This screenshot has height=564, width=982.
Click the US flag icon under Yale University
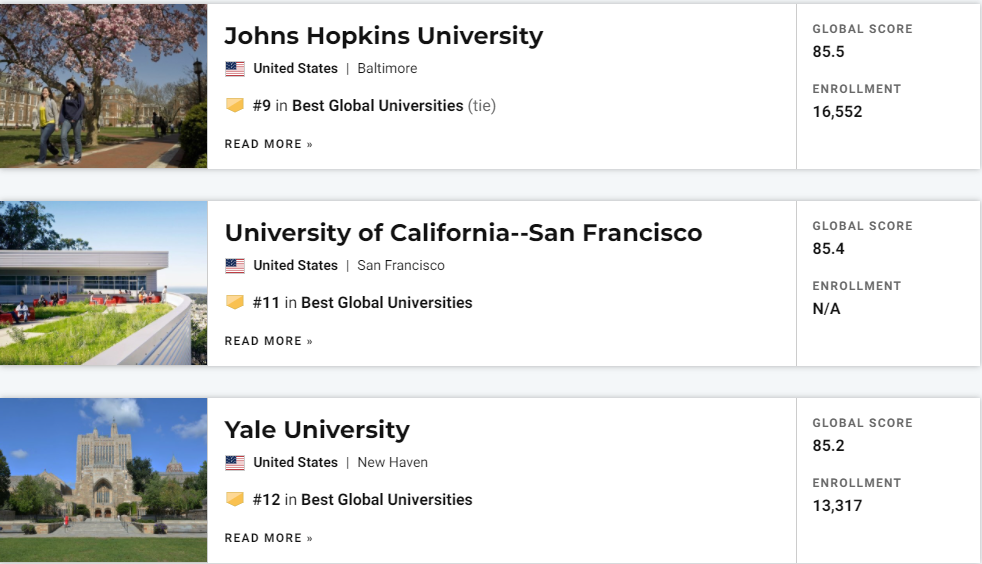tap(235, 463)
